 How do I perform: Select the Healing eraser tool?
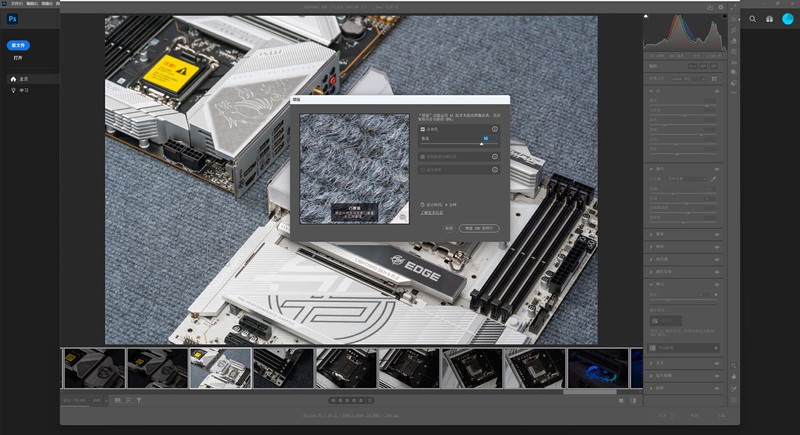click(734, 41)
